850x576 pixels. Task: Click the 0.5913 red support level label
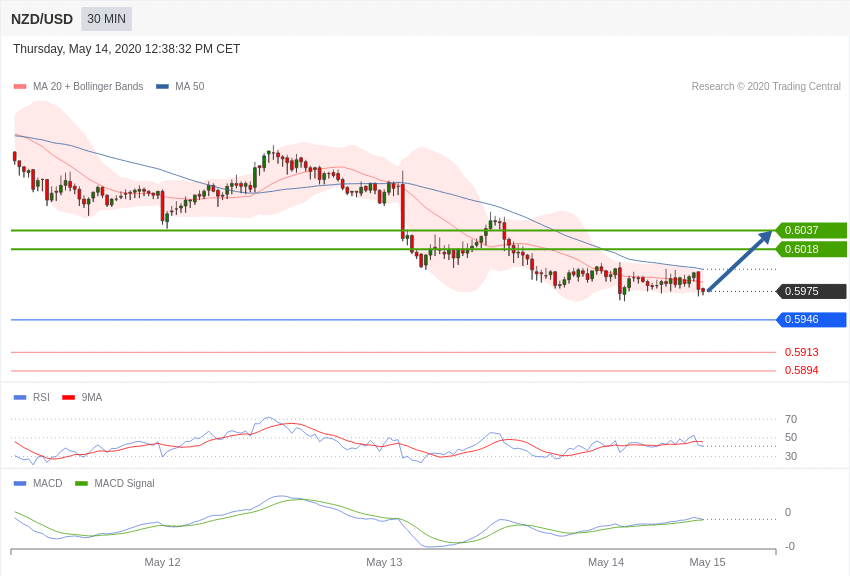(801, 352)
